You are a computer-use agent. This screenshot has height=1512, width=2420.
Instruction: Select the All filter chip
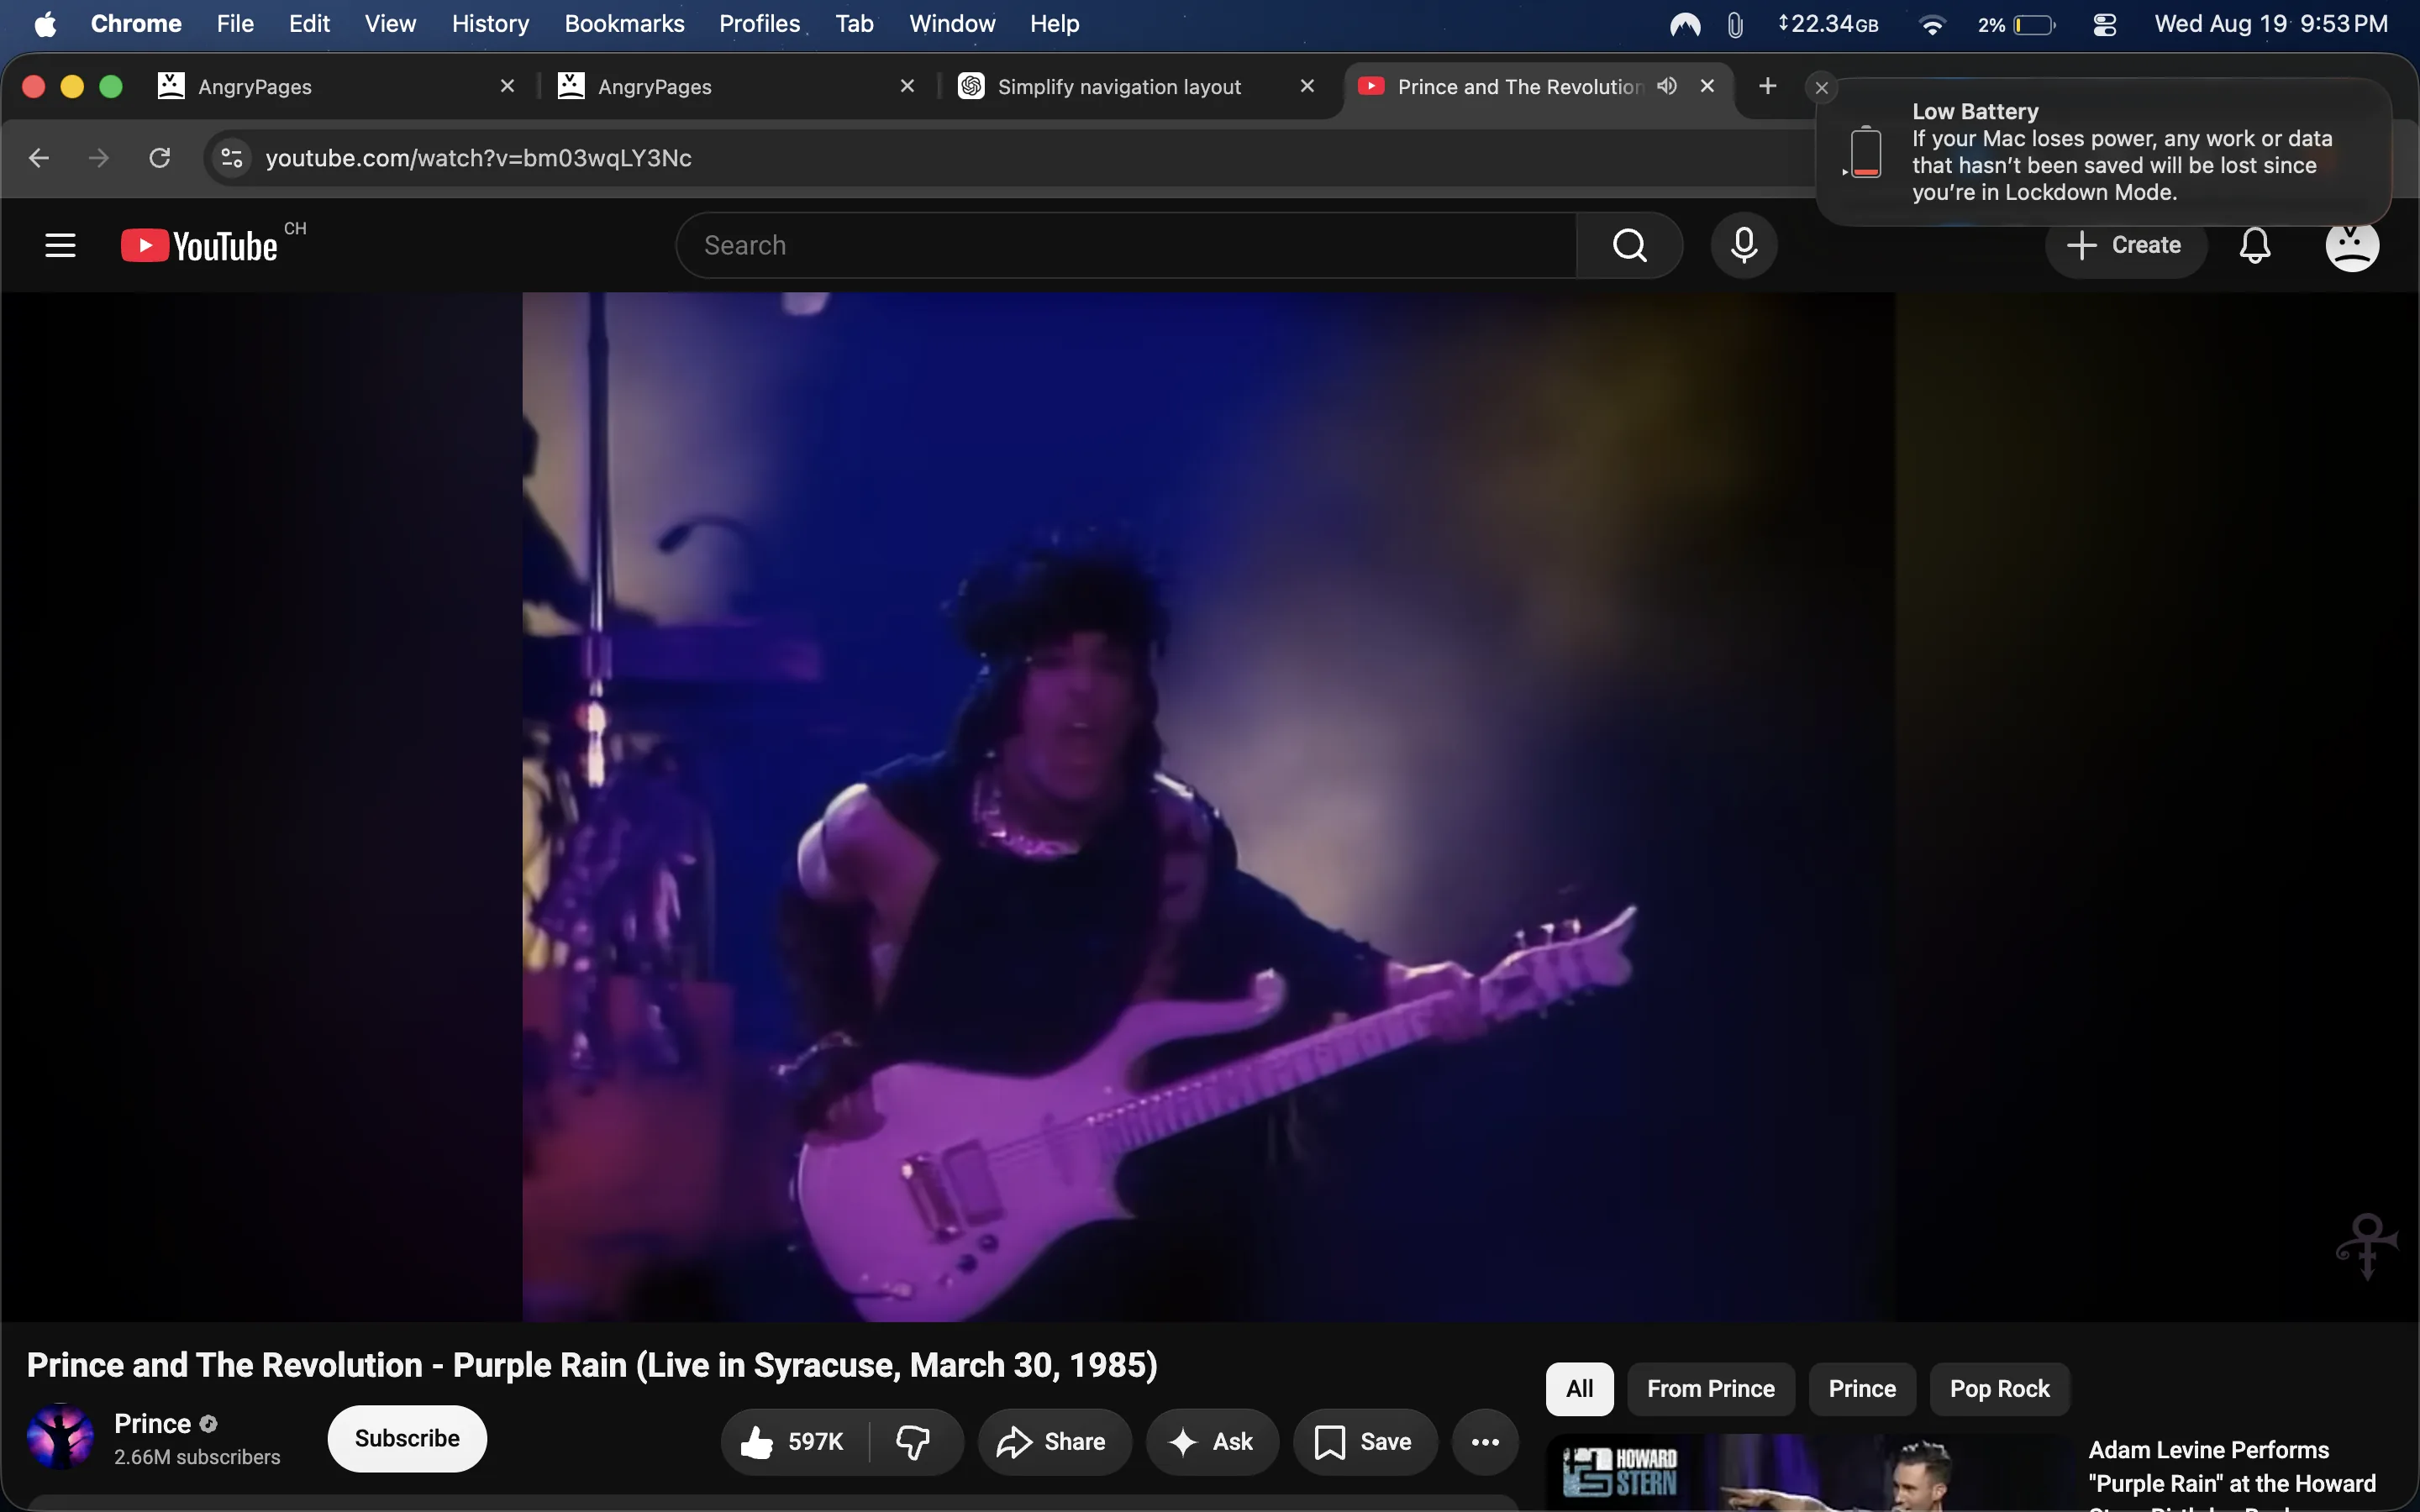coord(1579,1389)
